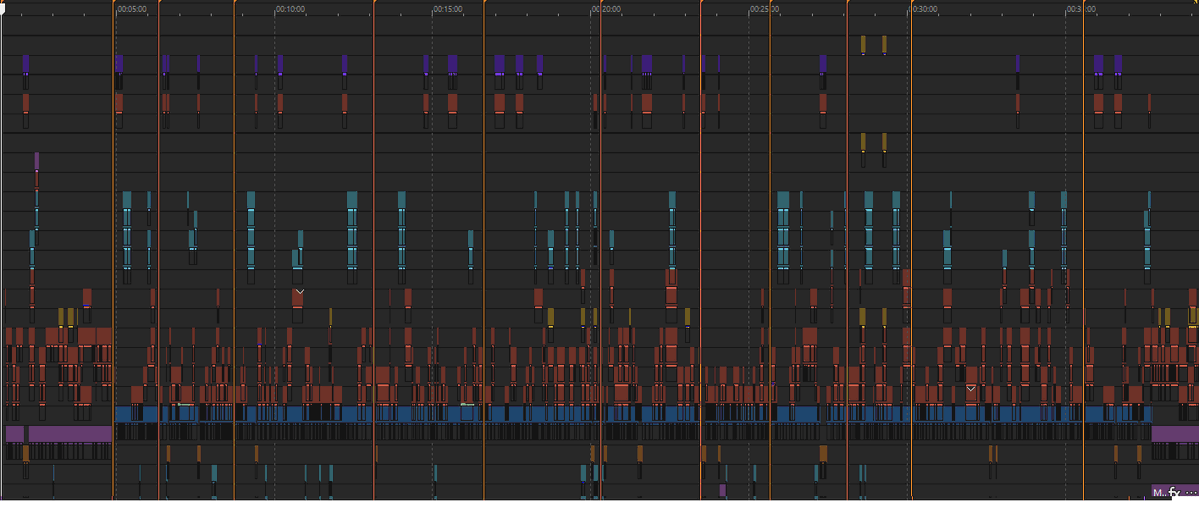Select left gold clip in the topmost track
1199x508 pixels.
(x=863, y=43)
